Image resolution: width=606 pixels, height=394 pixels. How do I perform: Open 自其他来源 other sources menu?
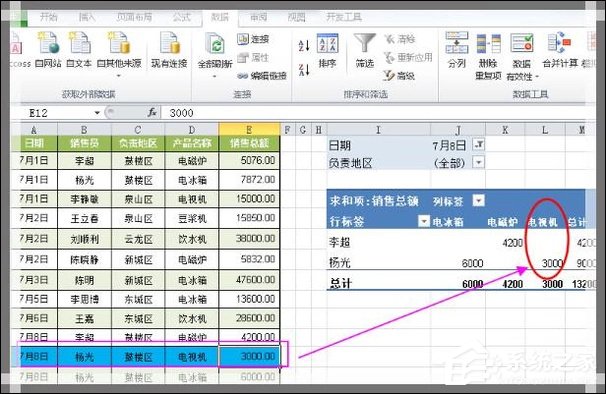119,54
